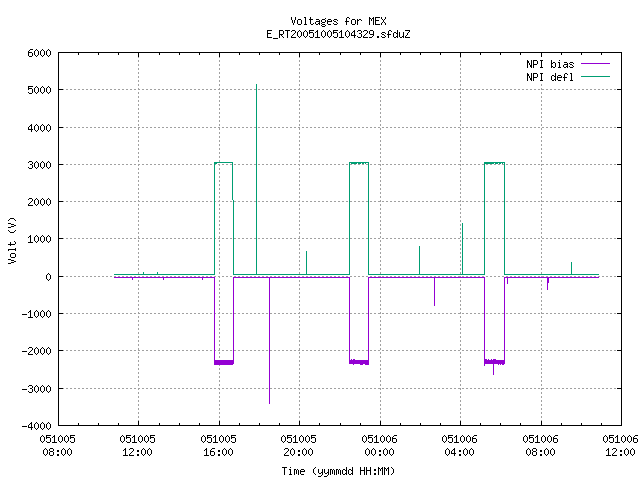Click the purple NPI bias legend line
Viewport: 640px width, 480px height.
pyautogui.click(x=595, y=64)
